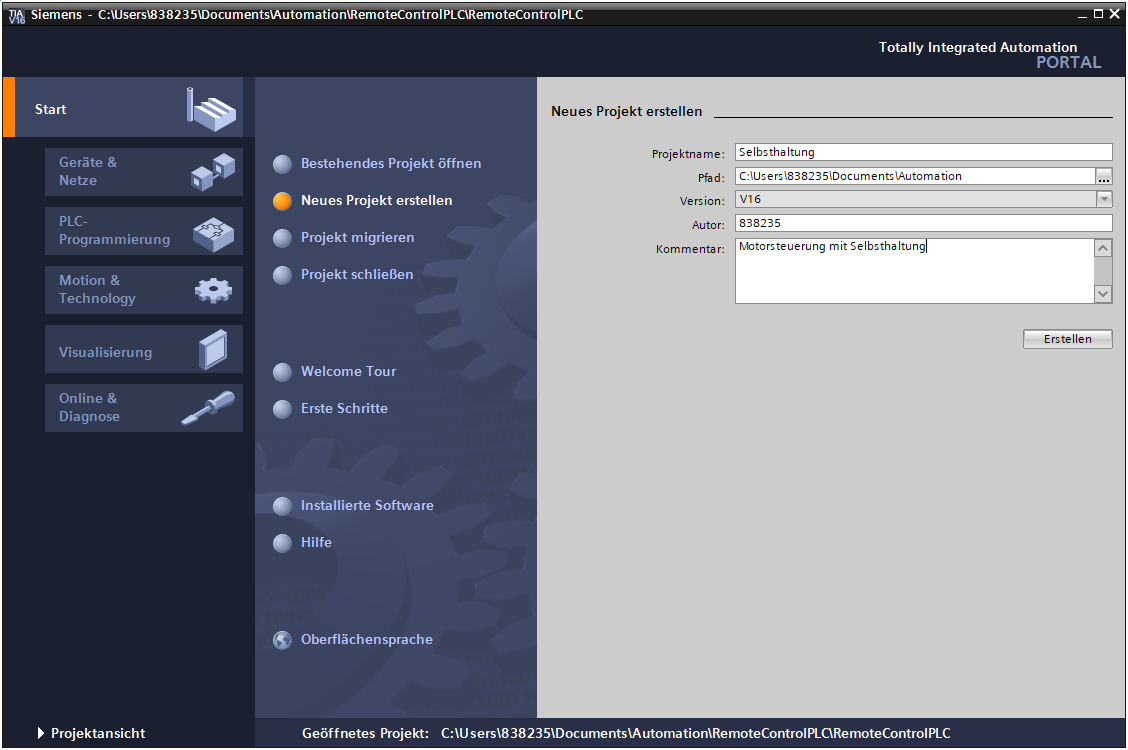Screen dimensions: 1128x750
Task: Open the Online & Diagnose portal
Action: 144,408
